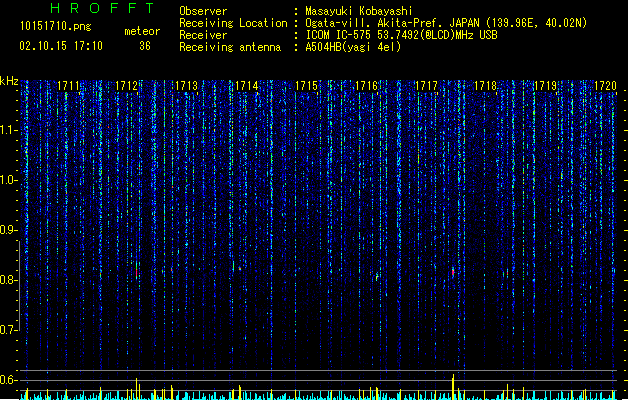
Task: Click the 0.9 kHz axis label
Action: point(8,230)
